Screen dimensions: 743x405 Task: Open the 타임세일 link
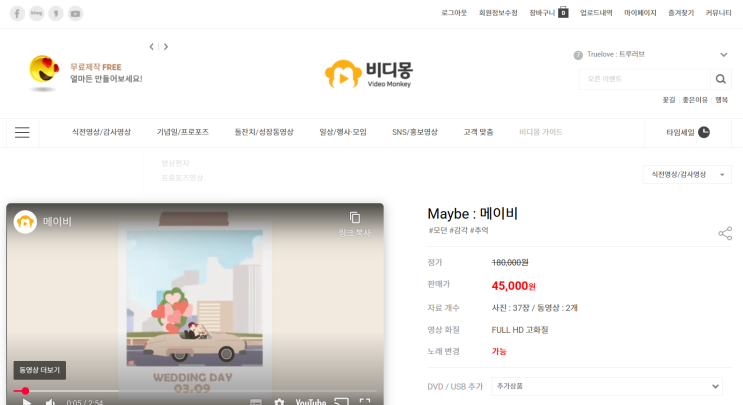tap(680, 132)
